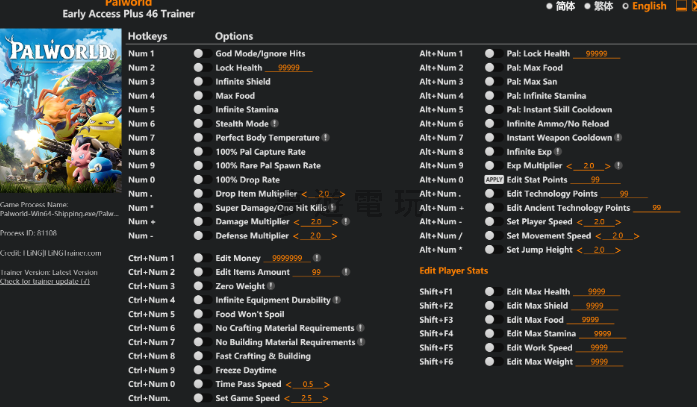Viewport: 697px width, 407px height.
Task: Switch on 100% Rare Pal Spawn Rate
Action: point(203,165)
